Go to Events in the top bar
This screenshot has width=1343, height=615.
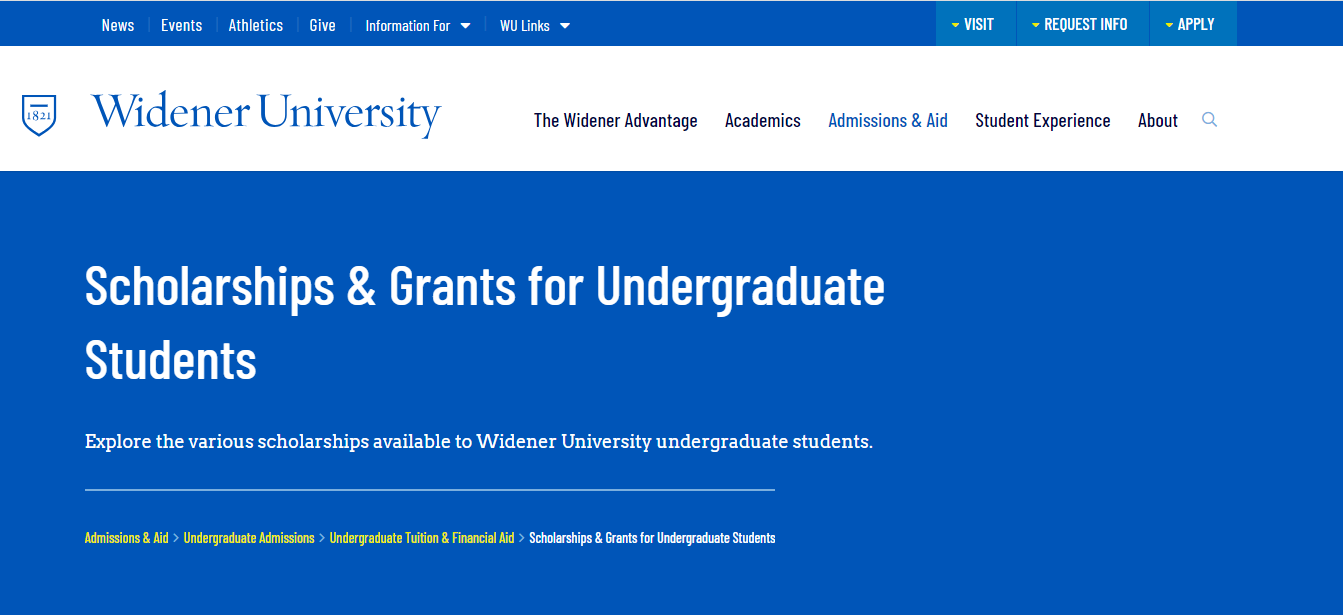coord(181,25)
